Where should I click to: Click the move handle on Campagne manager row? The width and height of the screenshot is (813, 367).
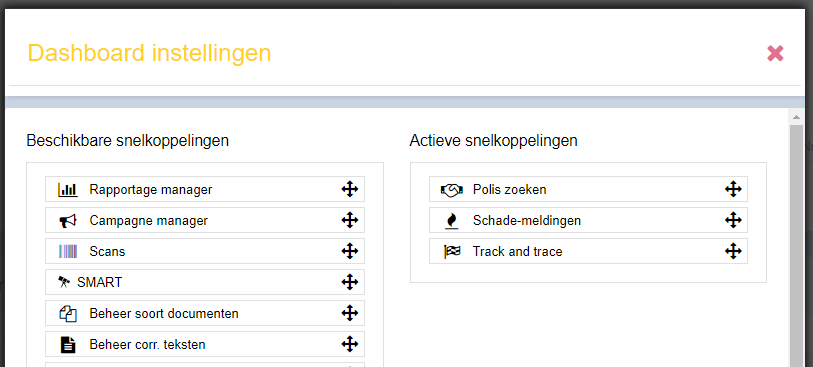(x=350, y=220)
